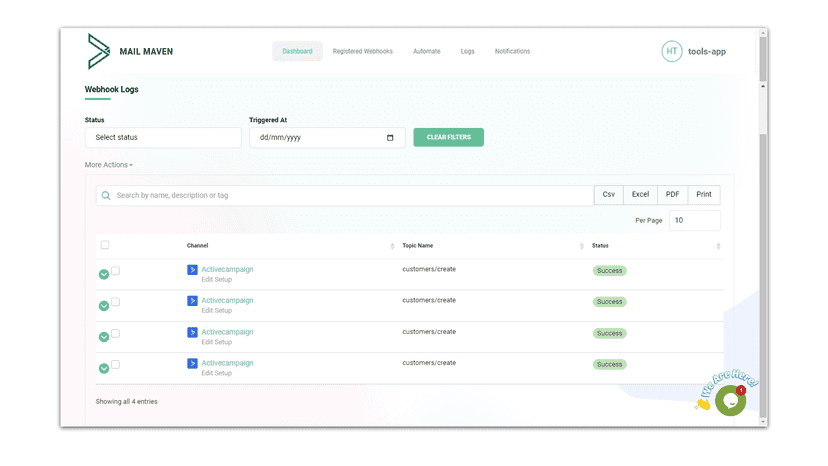Open second row's Activecampaign link
Image resolution: width=828 pixels, height=466 pixels.
pos(227,301)
